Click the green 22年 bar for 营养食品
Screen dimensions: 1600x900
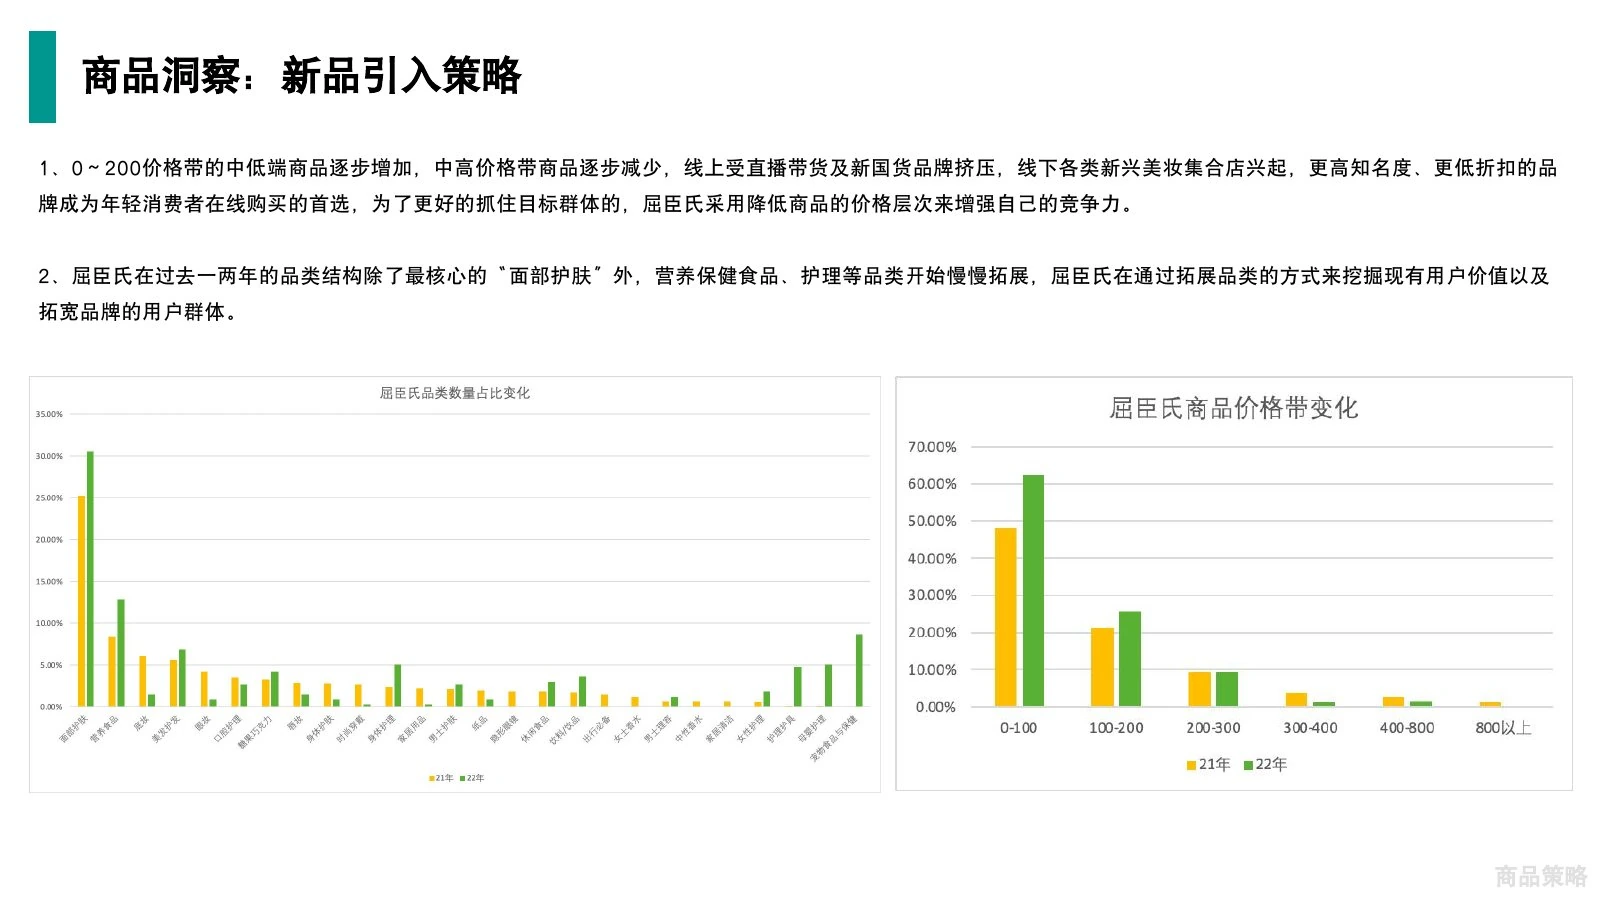[x=121, y=653]
